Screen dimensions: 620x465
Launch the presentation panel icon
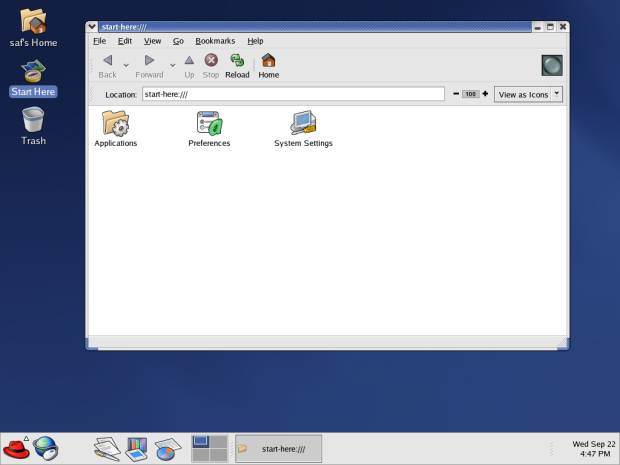[137, 449]
